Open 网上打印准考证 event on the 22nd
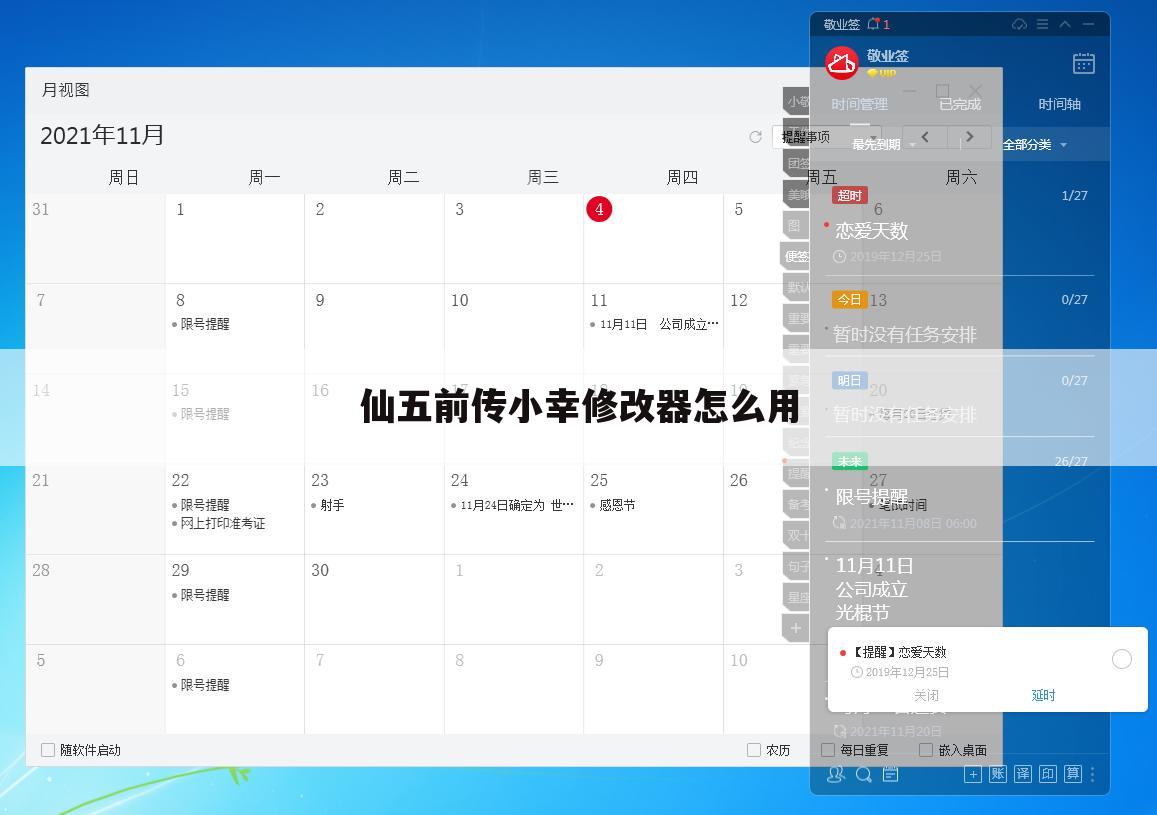The height and width of the screenshot is (815, 1157). point(218,523)
